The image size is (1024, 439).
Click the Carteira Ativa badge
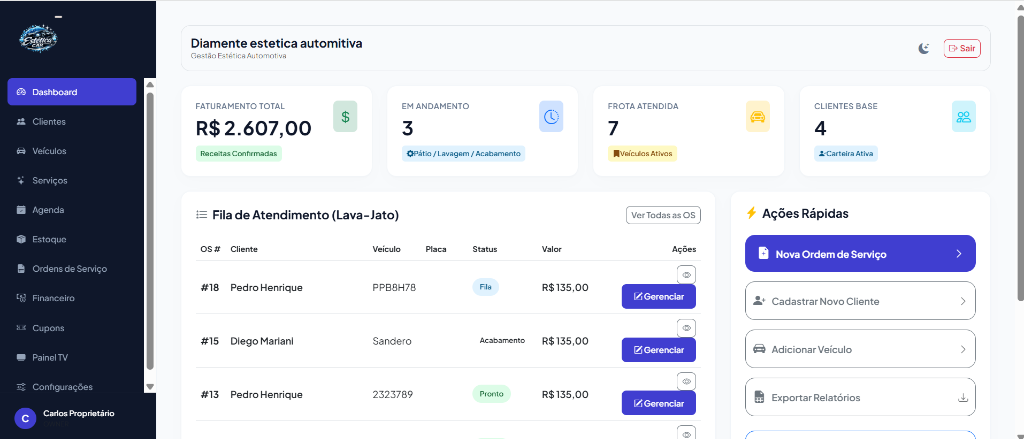846,154
